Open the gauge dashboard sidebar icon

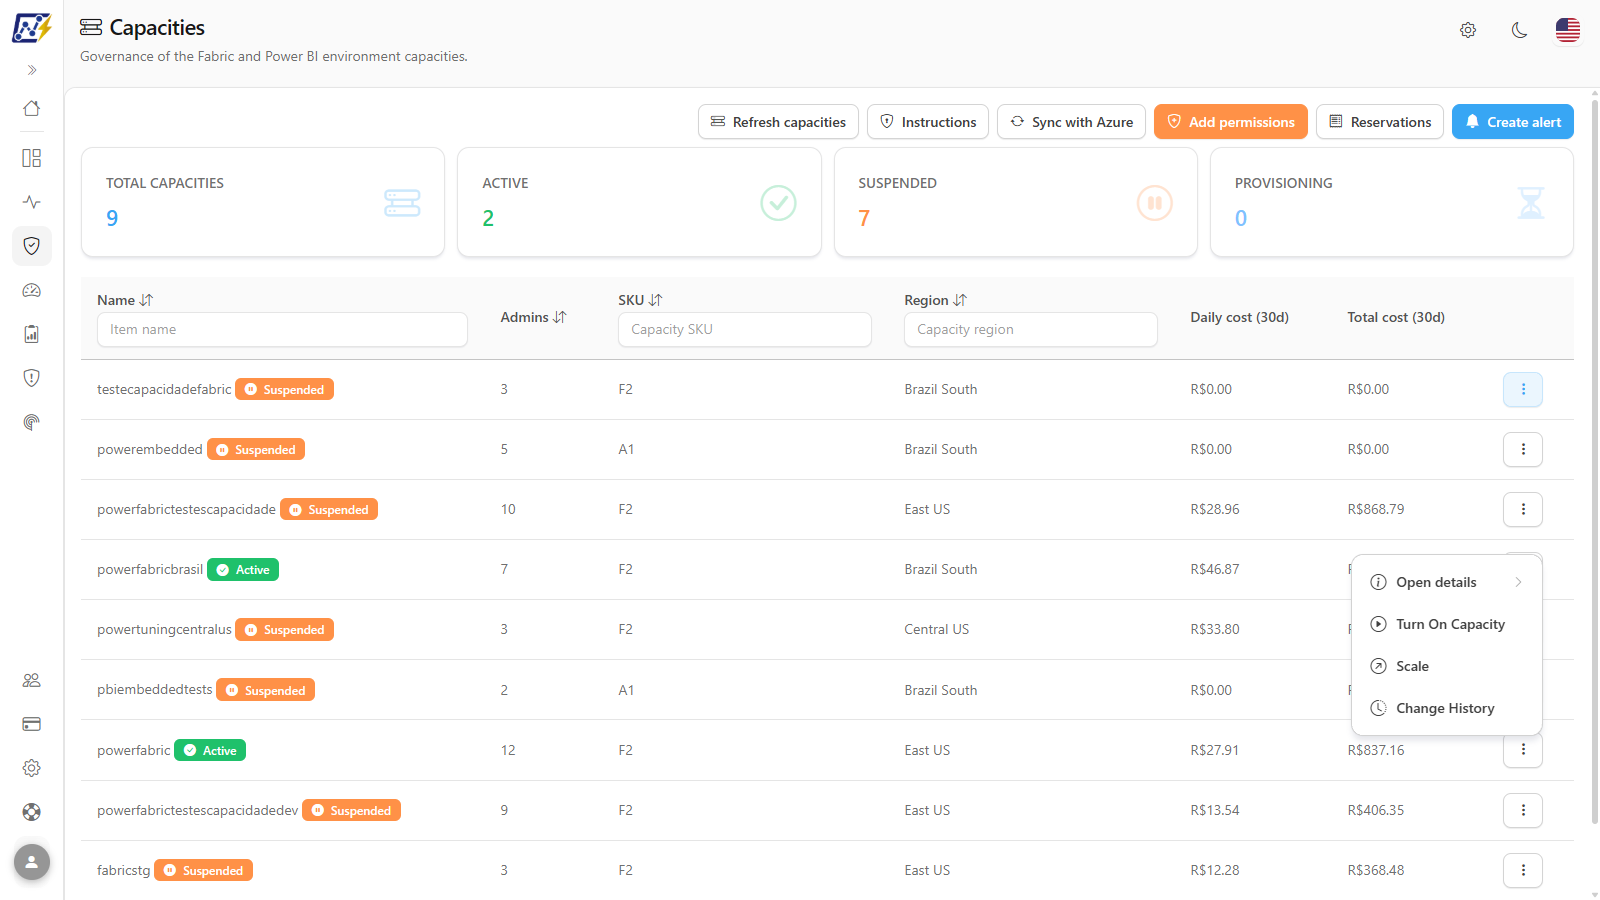click(x=32, y=290)
